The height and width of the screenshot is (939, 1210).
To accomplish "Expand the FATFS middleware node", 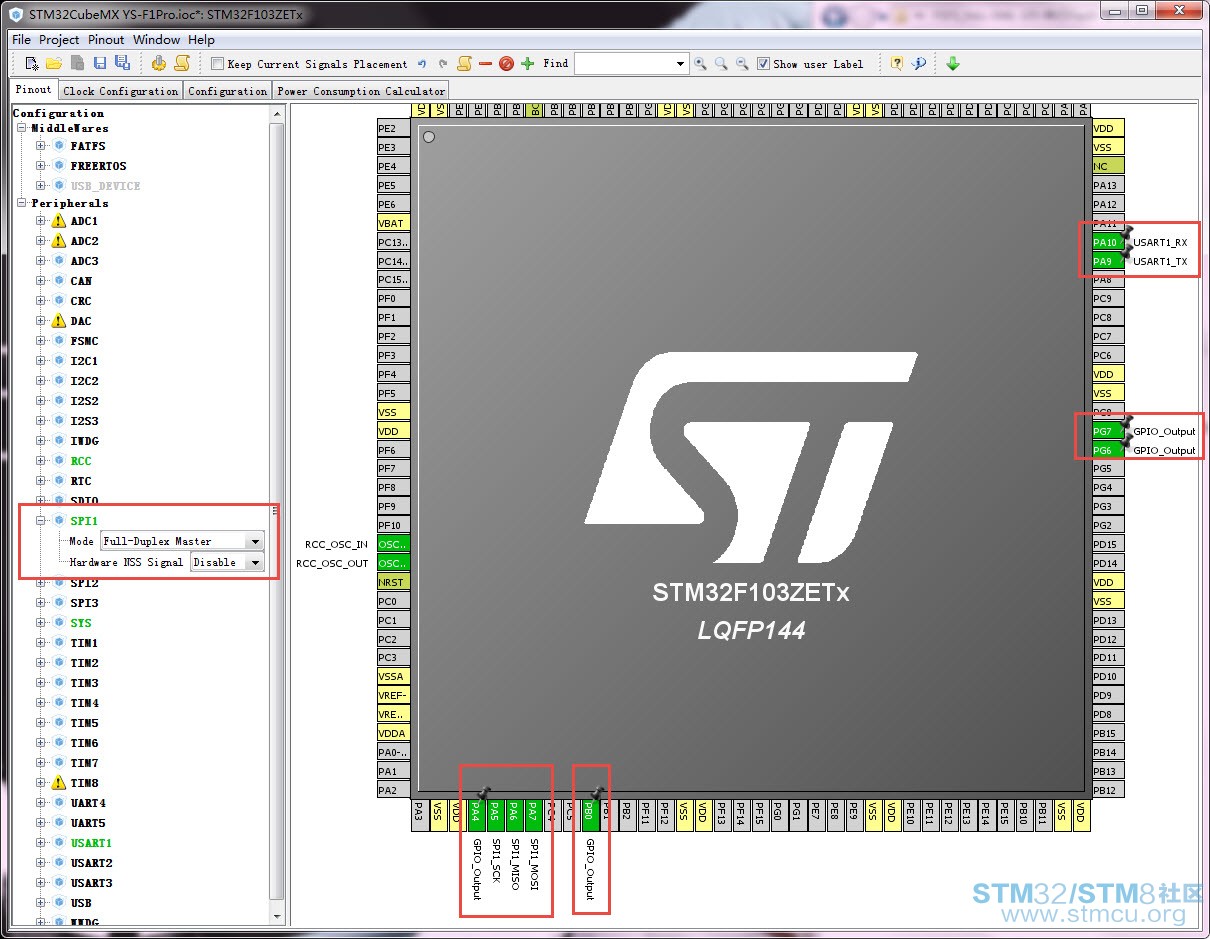I will click(x=41, y=146).
